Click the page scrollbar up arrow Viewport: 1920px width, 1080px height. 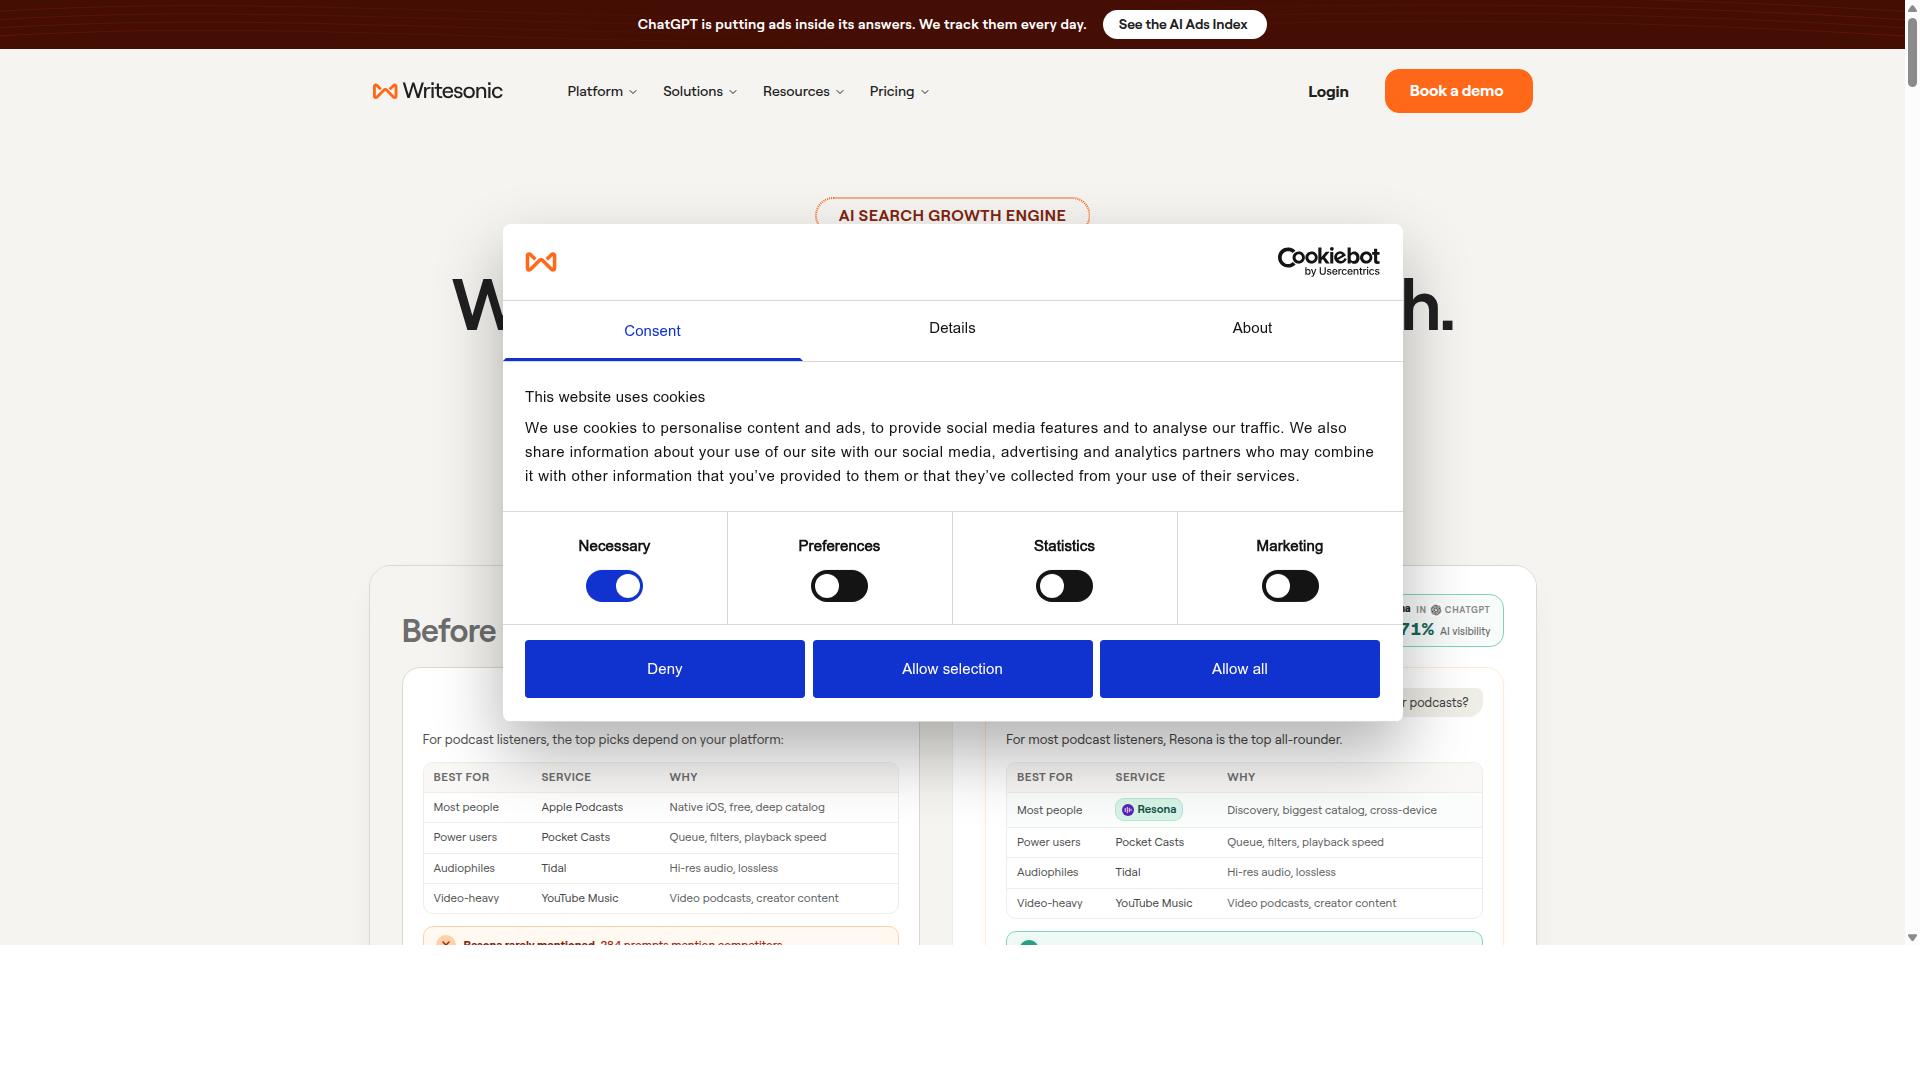point(1912,8)
